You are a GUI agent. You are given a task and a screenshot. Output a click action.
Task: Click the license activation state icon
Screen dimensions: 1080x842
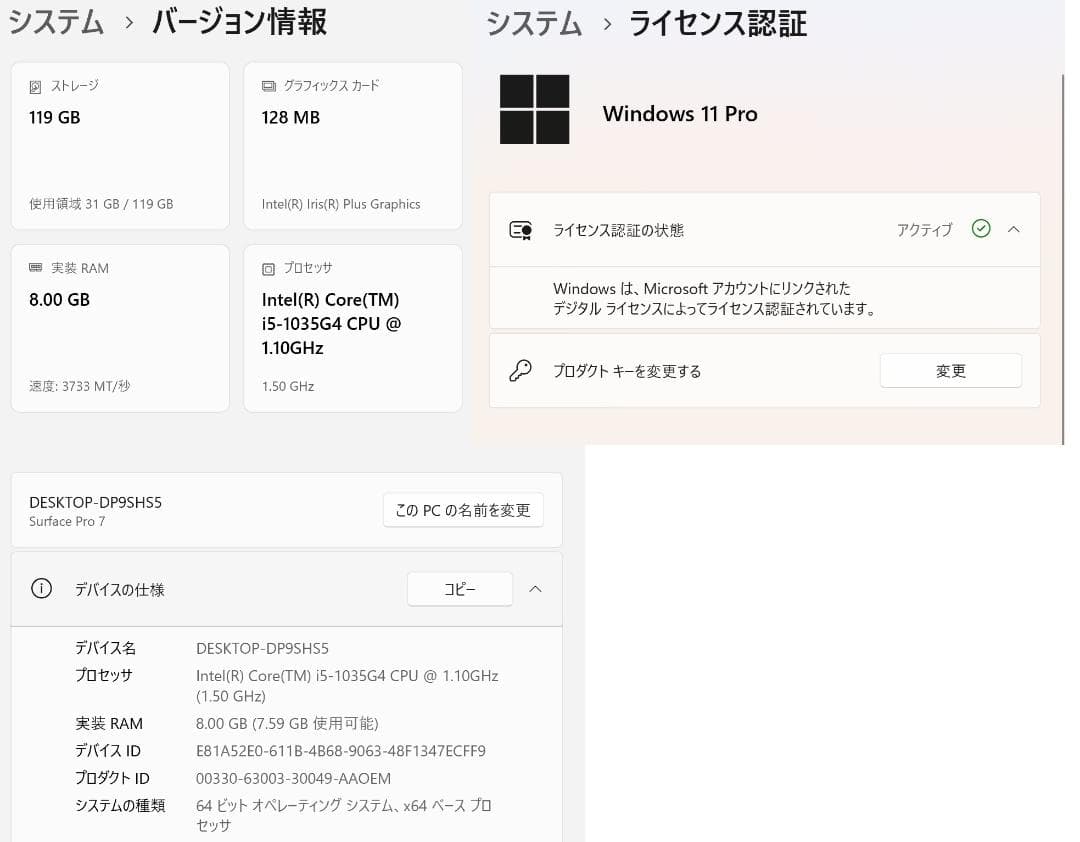coord(520,230)
